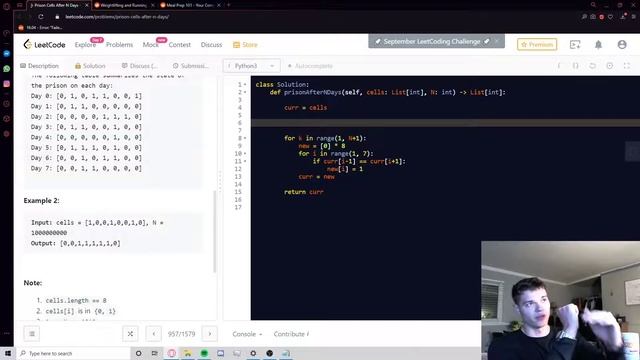Click the heart bookmark icon in address bar
Screen dimensions: 640x360
tap(610, 17)
